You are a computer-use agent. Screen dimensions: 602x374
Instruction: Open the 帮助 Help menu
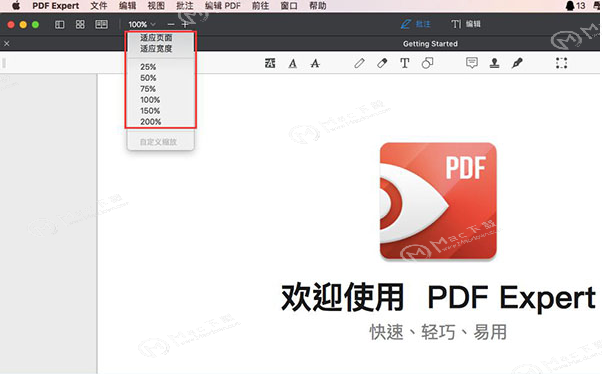[318, 6]
